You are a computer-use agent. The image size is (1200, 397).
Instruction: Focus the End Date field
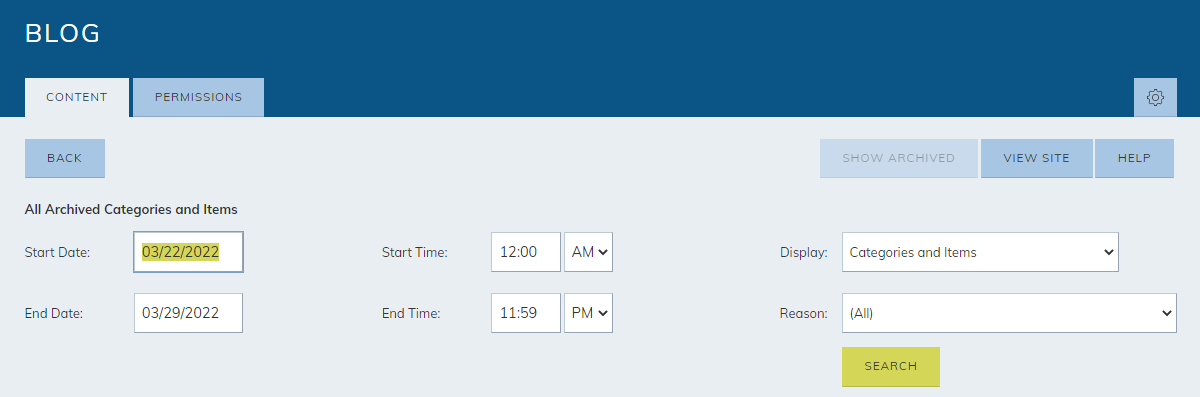[188, 313]
